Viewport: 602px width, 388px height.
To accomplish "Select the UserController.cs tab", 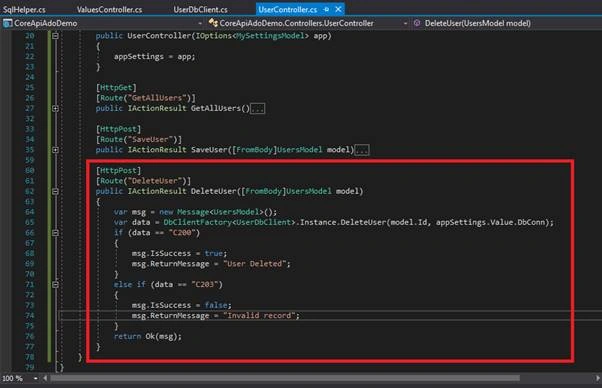I will 288,9.
